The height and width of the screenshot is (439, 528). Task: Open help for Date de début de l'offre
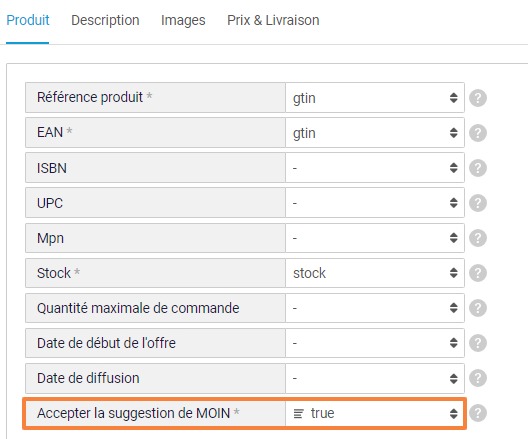click(x=478, y=343)
